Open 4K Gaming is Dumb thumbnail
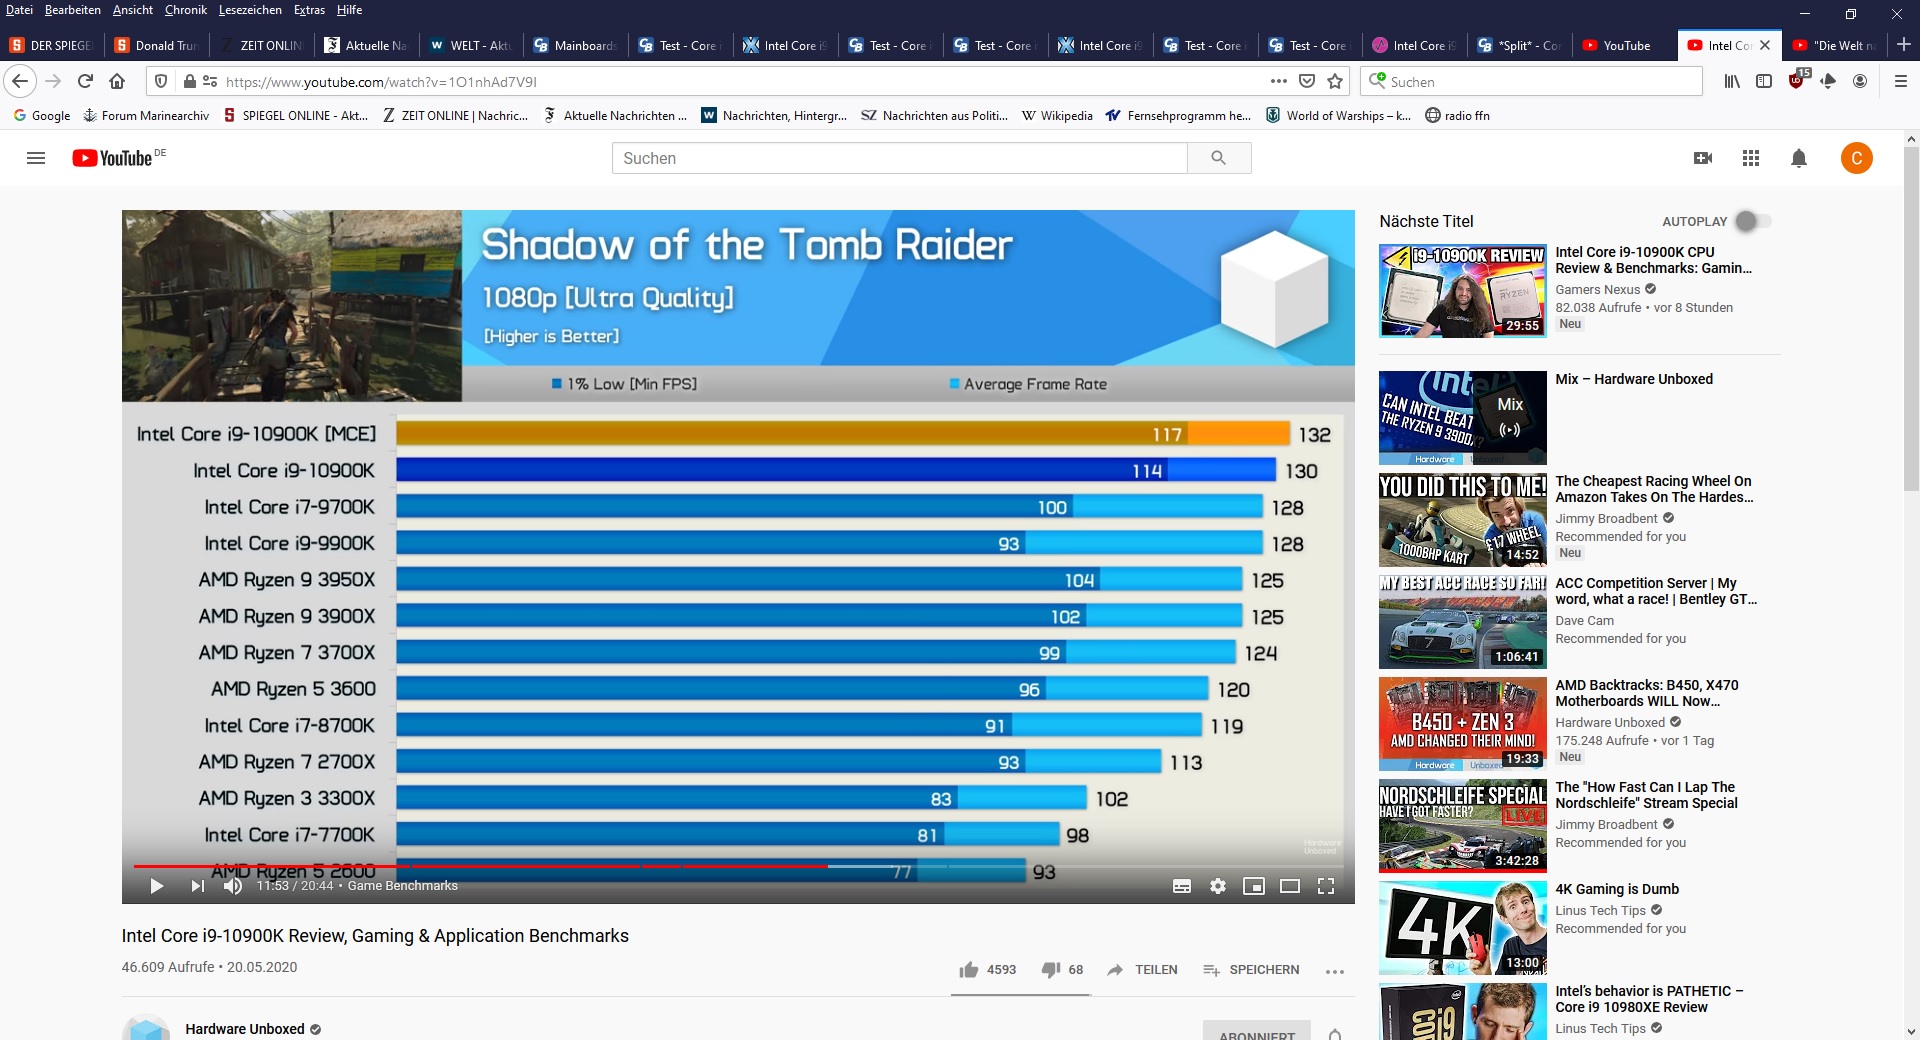The width and height of the screenshot is (1920, 1040). pos(1463,927)
